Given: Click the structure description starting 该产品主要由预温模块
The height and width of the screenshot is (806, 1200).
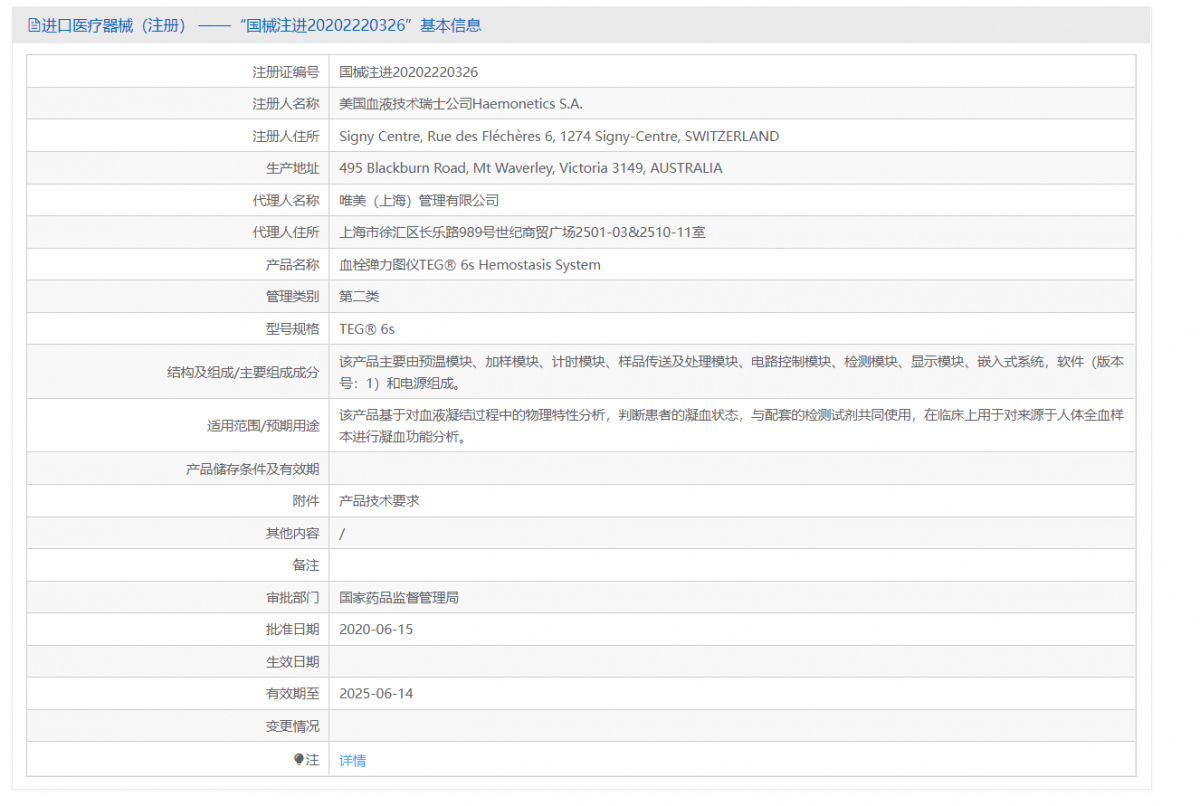Looking at the screenshot, I should pos(732,372).
